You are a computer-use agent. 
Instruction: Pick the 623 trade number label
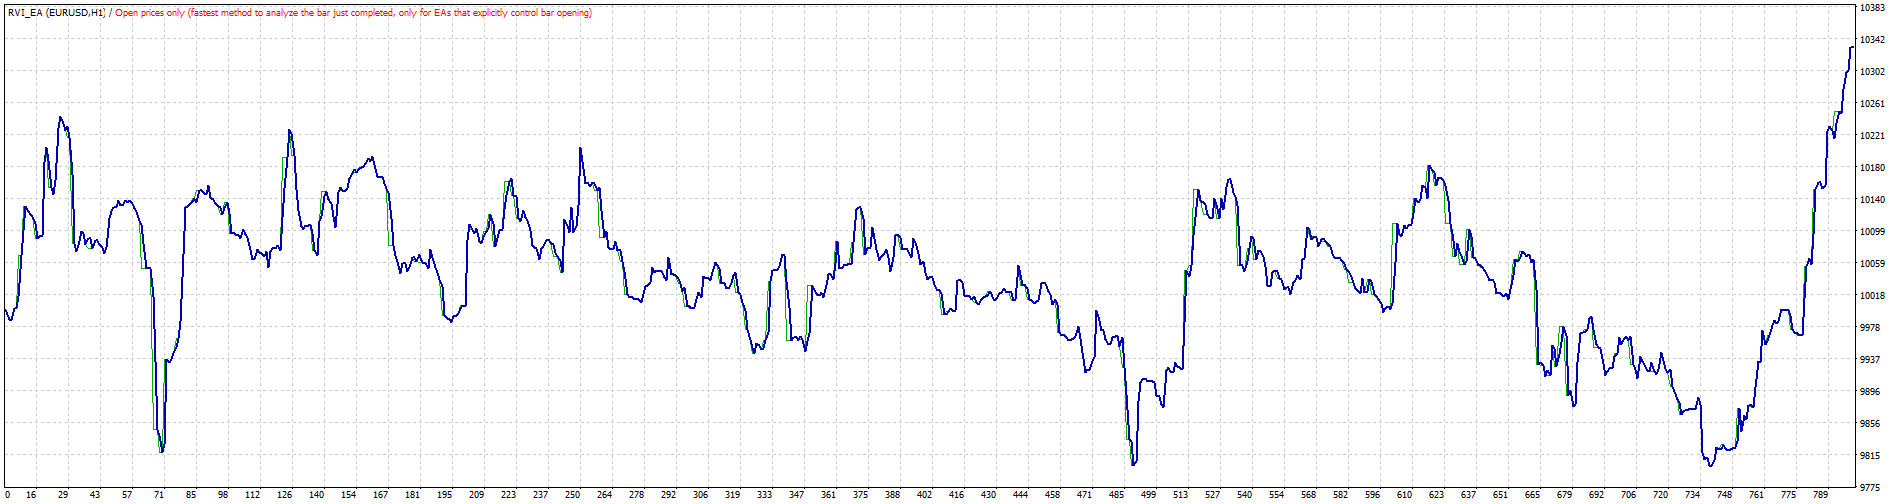tap(1436, 495)
